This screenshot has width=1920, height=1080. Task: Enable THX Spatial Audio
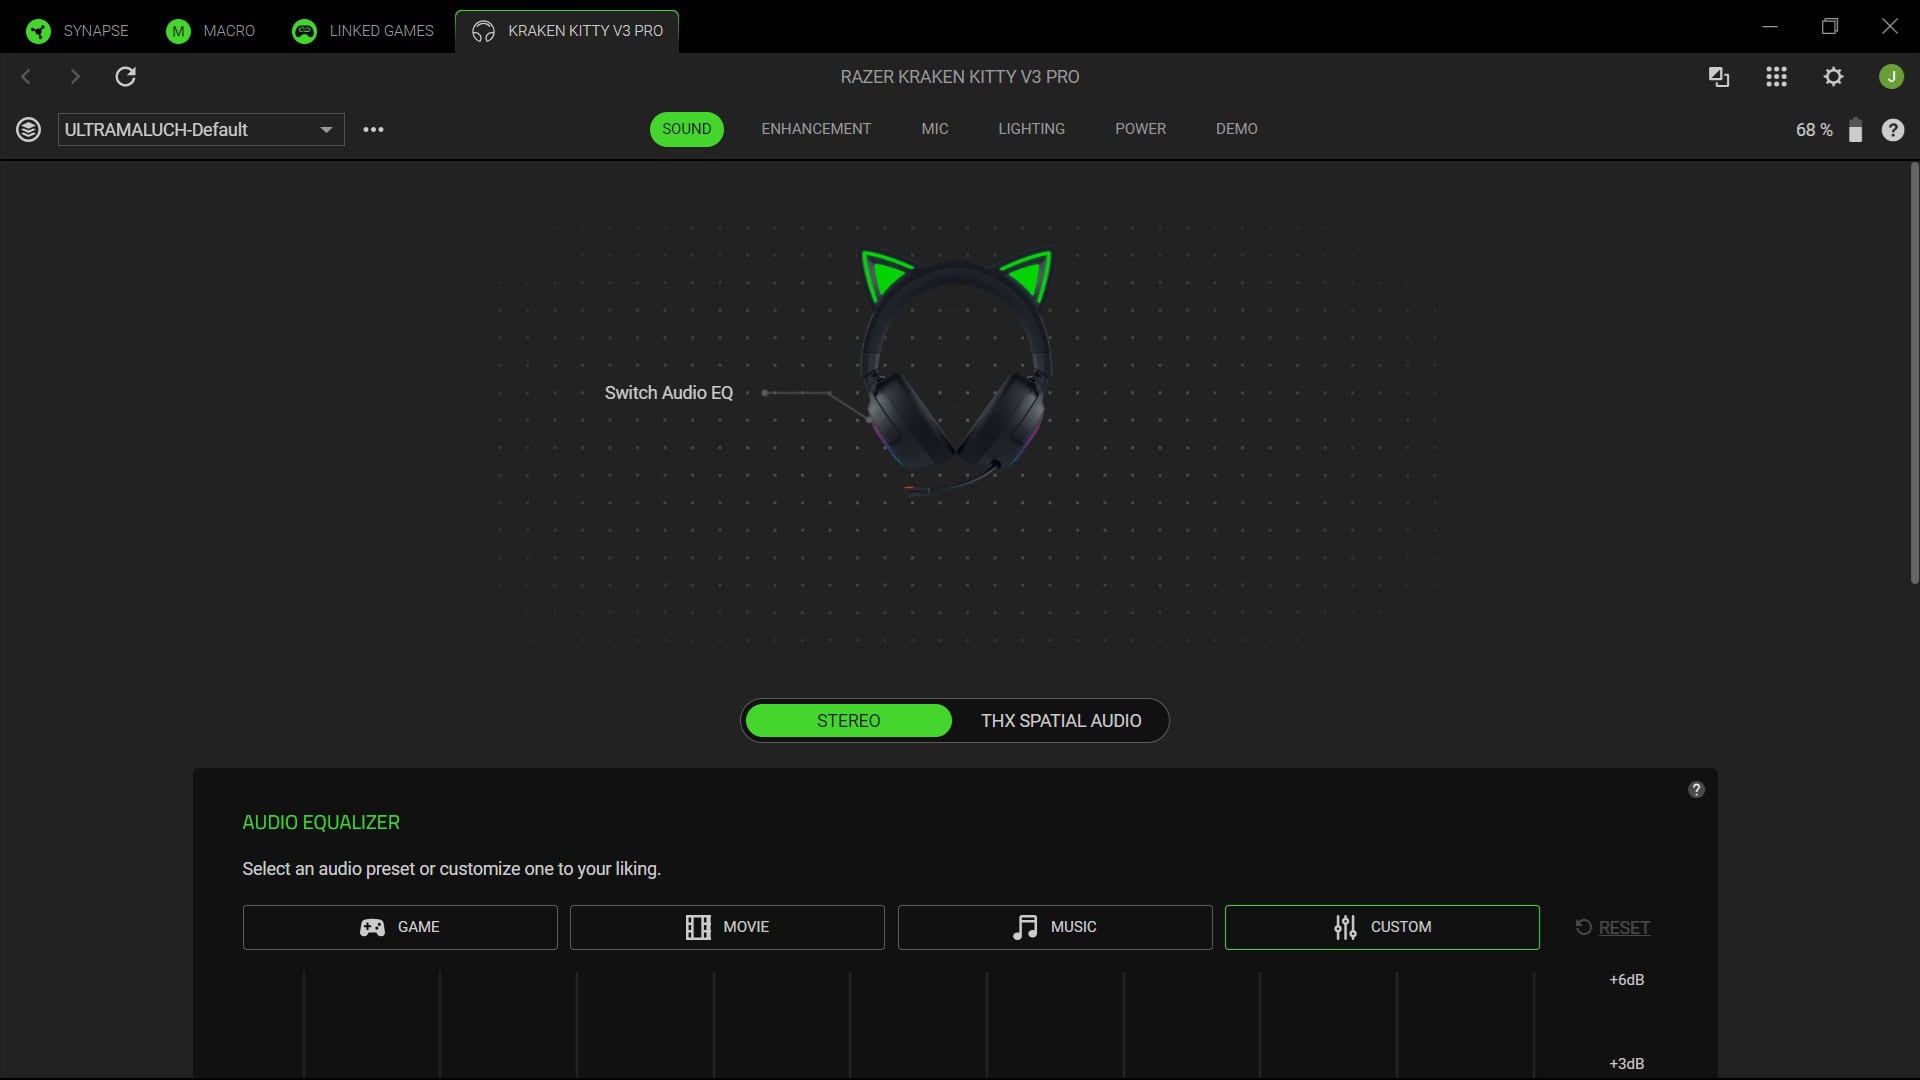[x=1060, y=720]
